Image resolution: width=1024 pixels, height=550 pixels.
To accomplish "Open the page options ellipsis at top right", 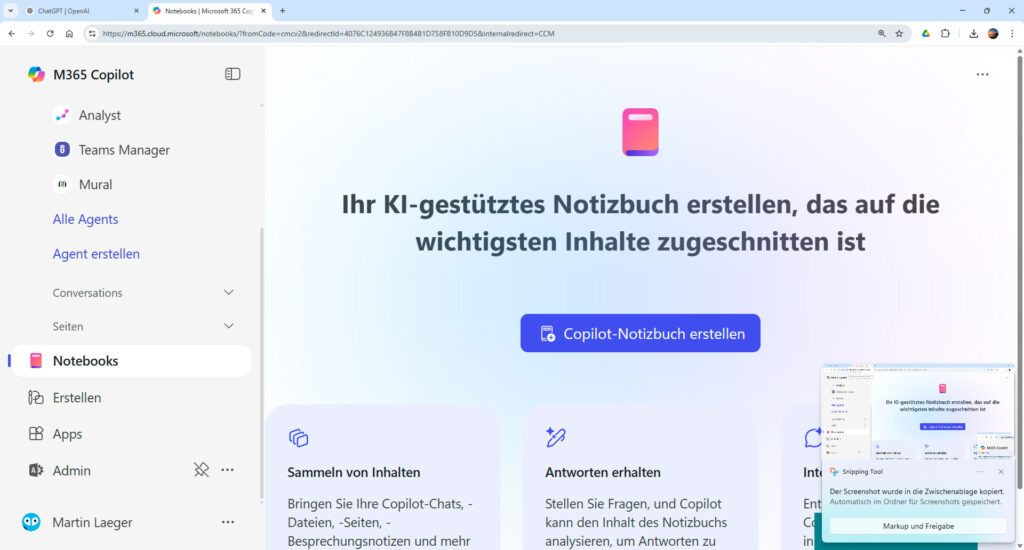I will [x=982, y=74].
